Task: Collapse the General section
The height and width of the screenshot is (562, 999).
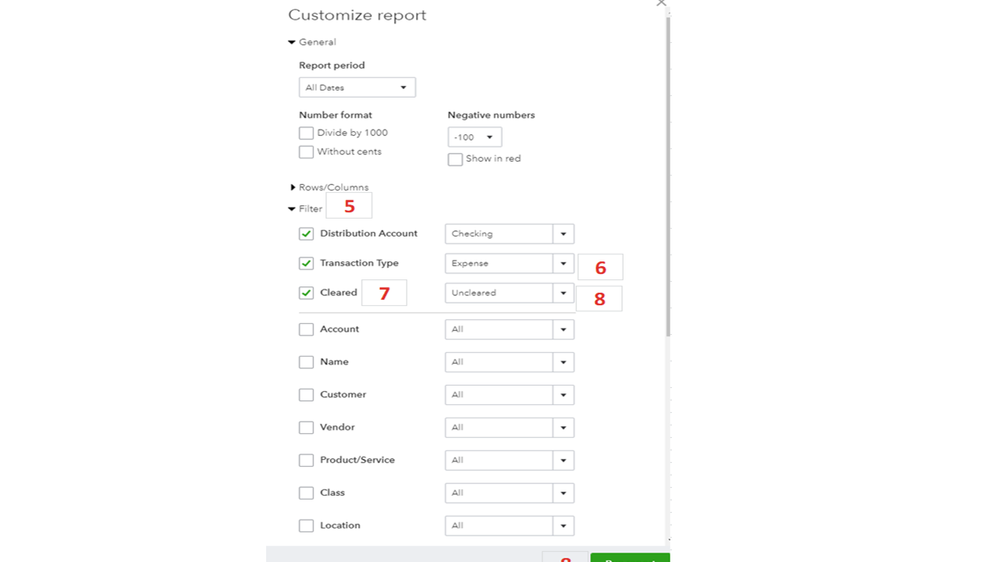Action: point(292,43)
